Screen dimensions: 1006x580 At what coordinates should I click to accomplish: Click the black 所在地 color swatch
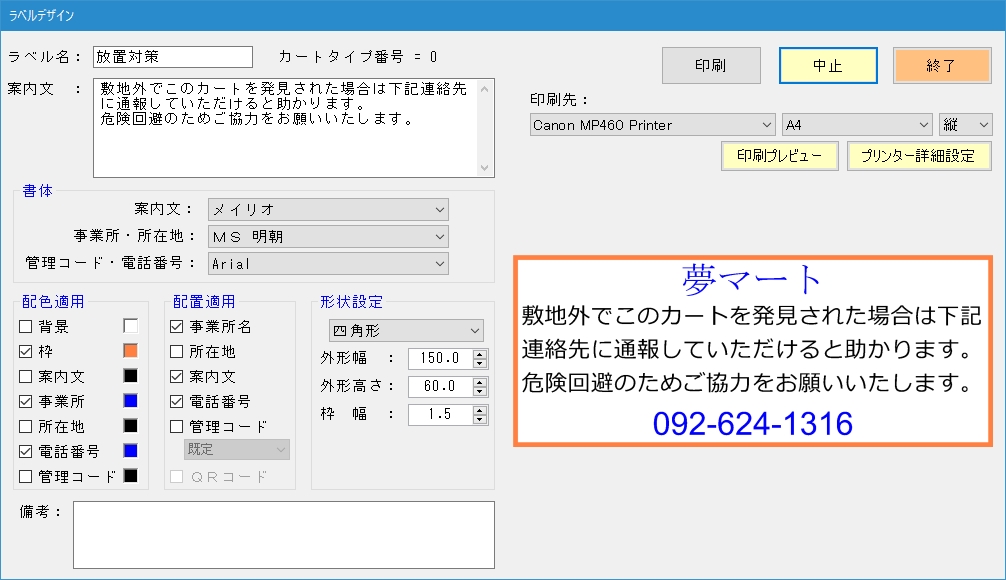pos(131,426)
